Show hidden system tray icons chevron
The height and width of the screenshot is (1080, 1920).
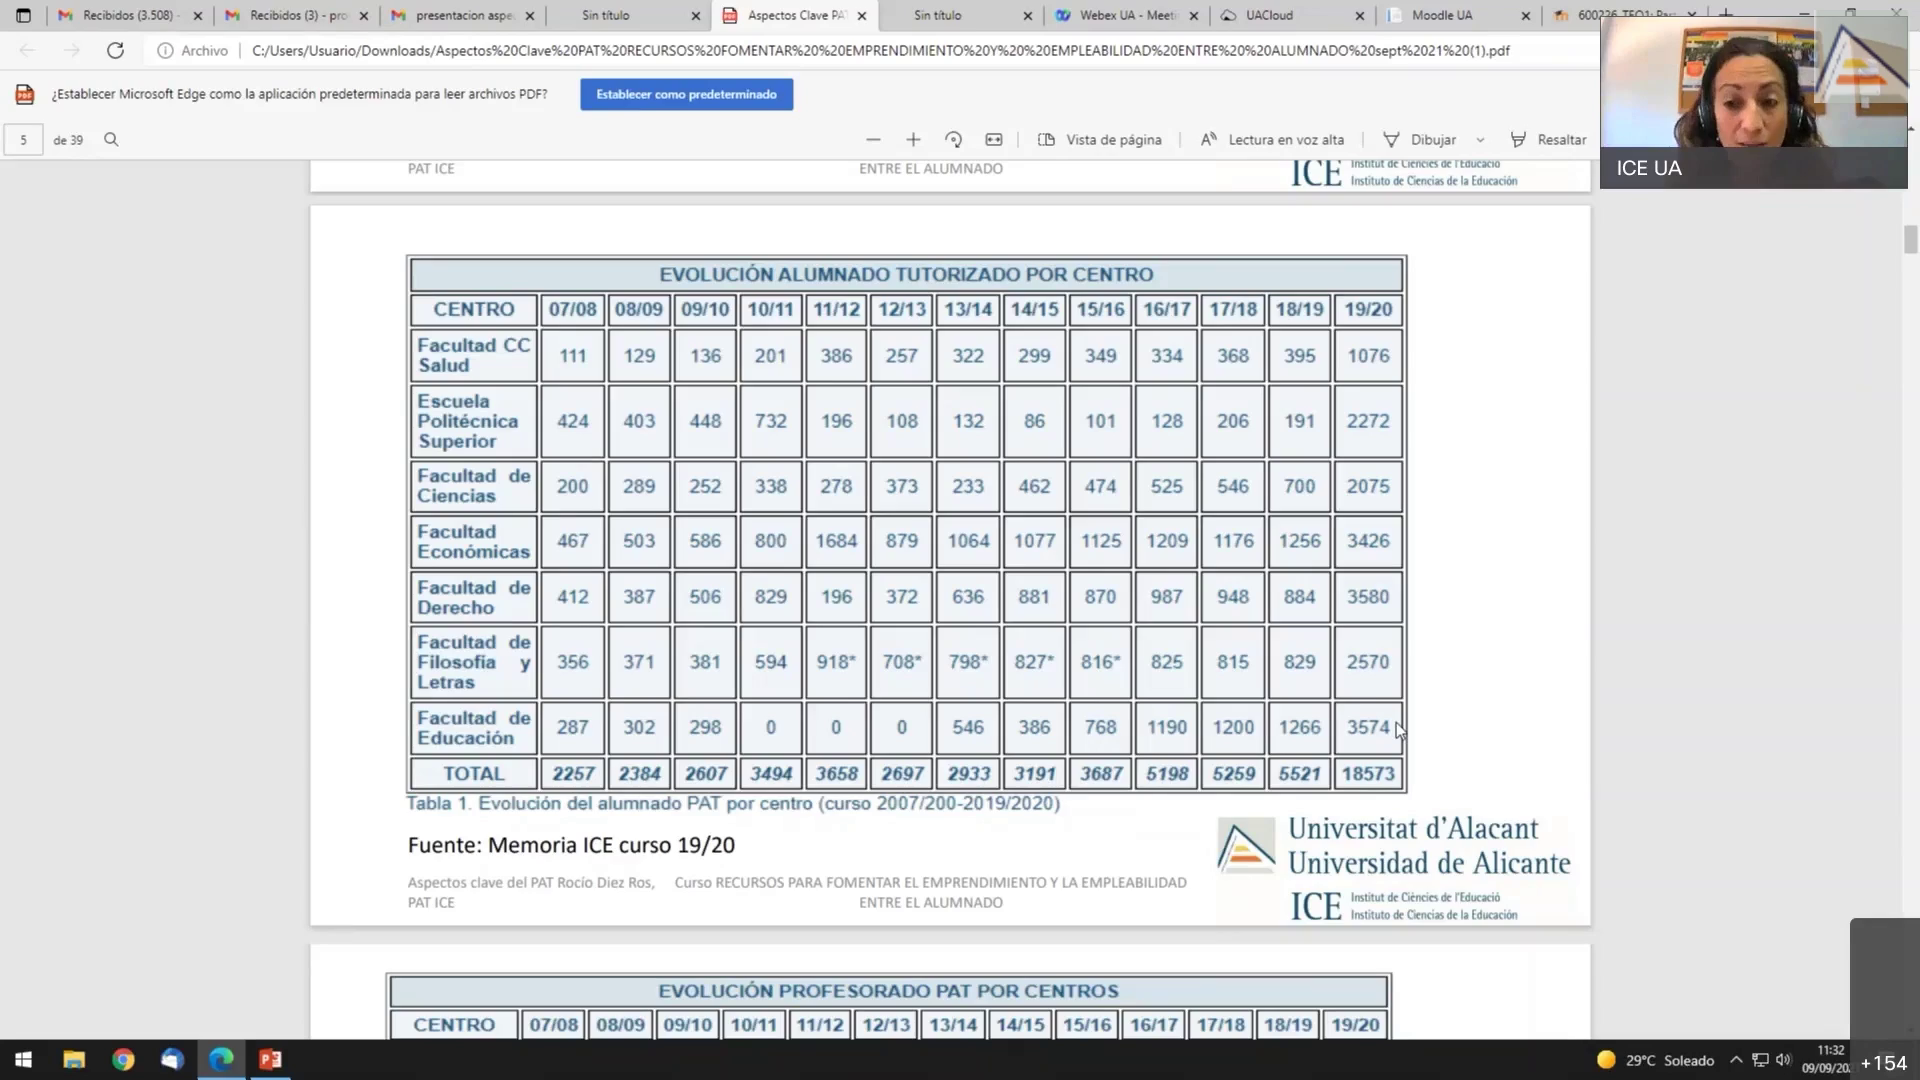point(1735,1059)
